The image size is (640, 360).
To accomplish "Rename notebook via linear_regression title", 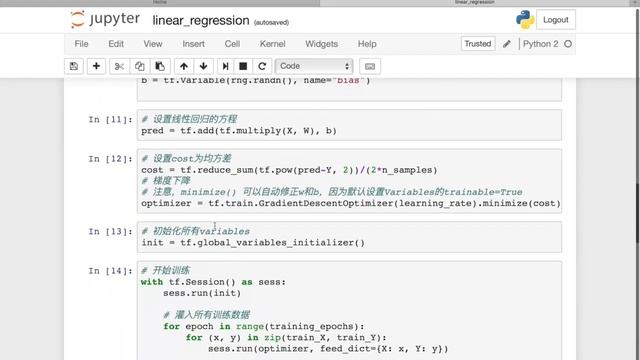I will 201,20.
